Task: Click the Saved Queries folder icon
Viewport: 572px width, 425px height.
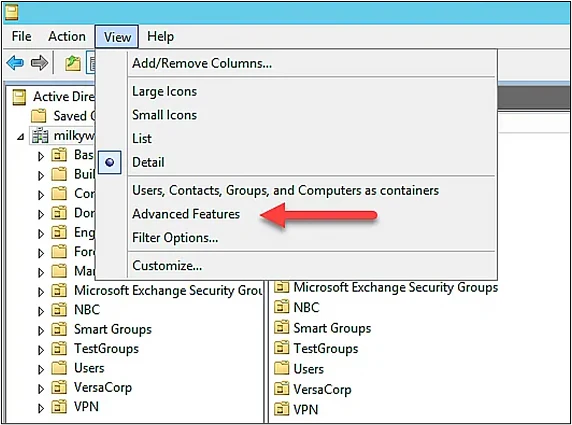Action: coord(39,116)
